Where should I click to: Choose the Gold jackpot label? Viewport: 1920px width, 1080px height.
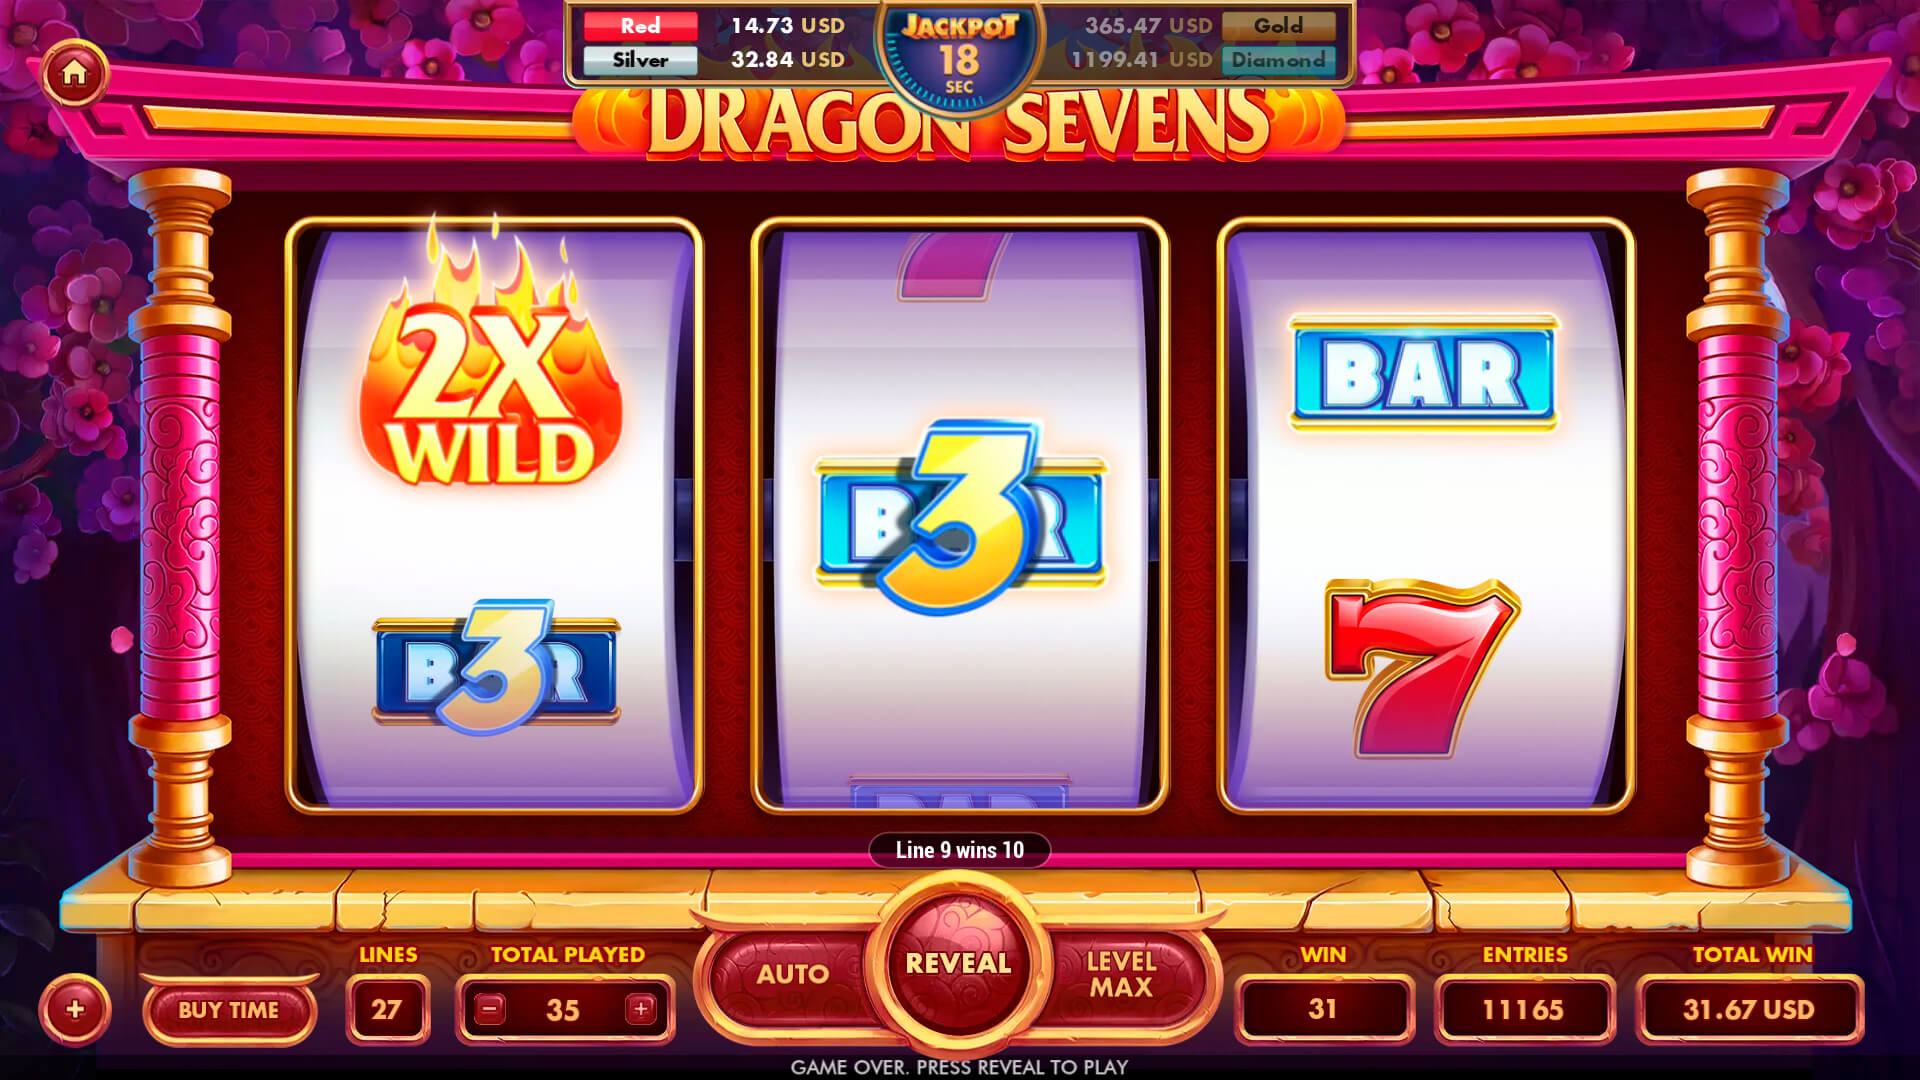click(x=1278, y=26)
